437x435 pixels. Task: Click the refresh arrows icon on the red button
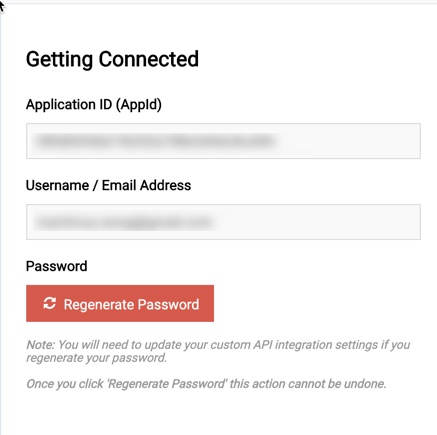tap(50, 303)
